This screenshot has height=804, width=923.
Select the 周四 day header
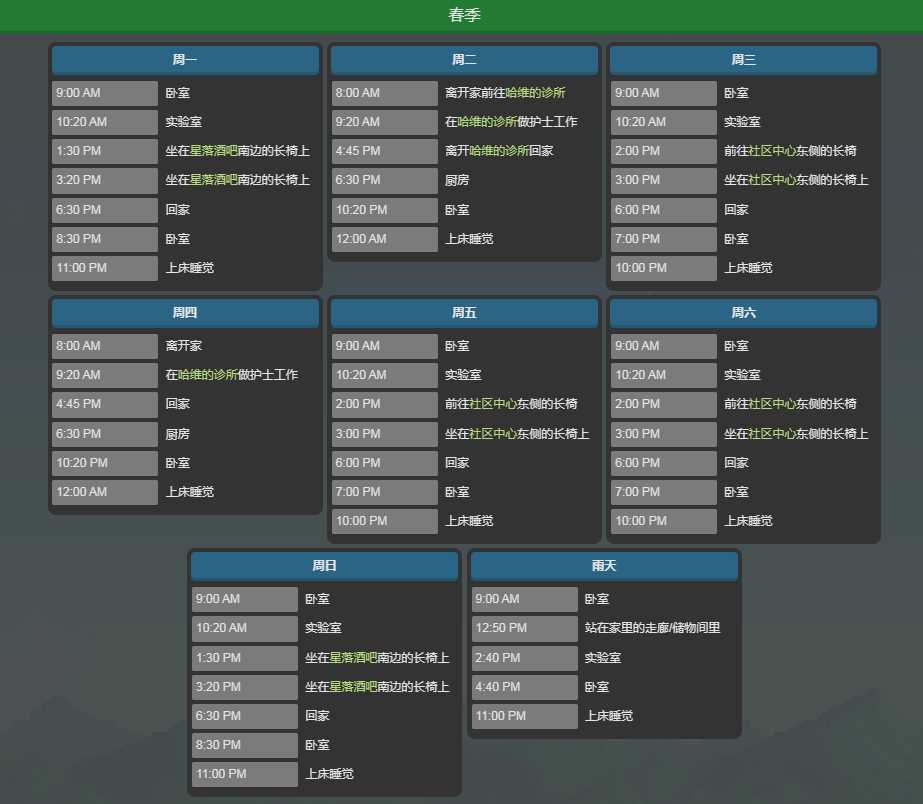coord(185,313)
